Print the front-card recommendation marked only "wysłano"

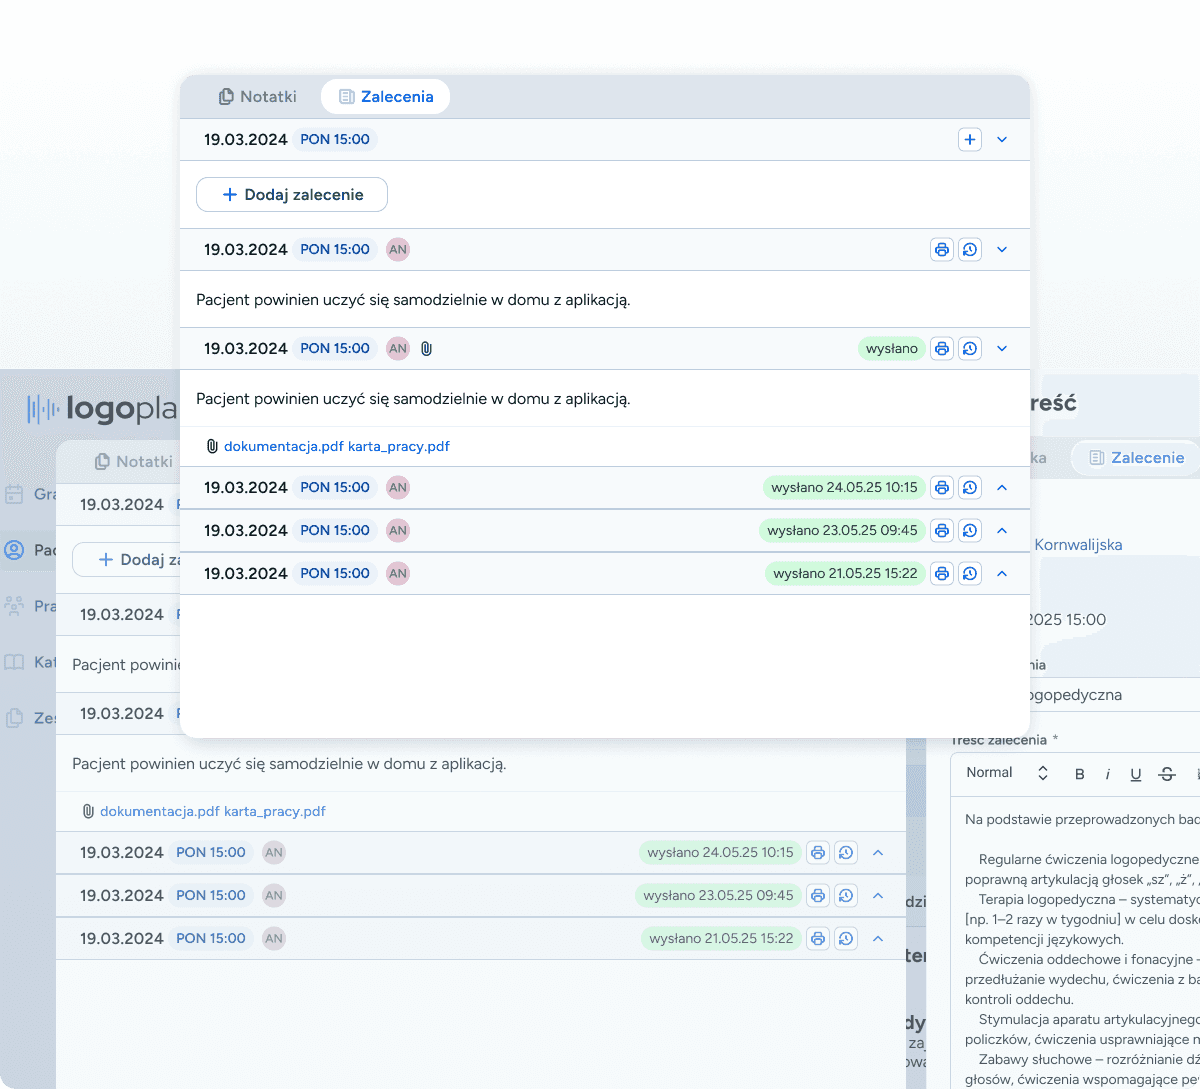[941, 349]
